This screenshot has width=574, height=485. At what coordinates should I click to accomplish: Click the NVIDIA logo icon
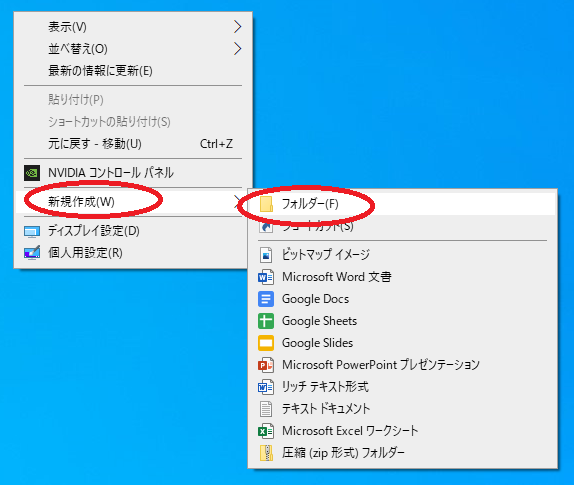32,173
